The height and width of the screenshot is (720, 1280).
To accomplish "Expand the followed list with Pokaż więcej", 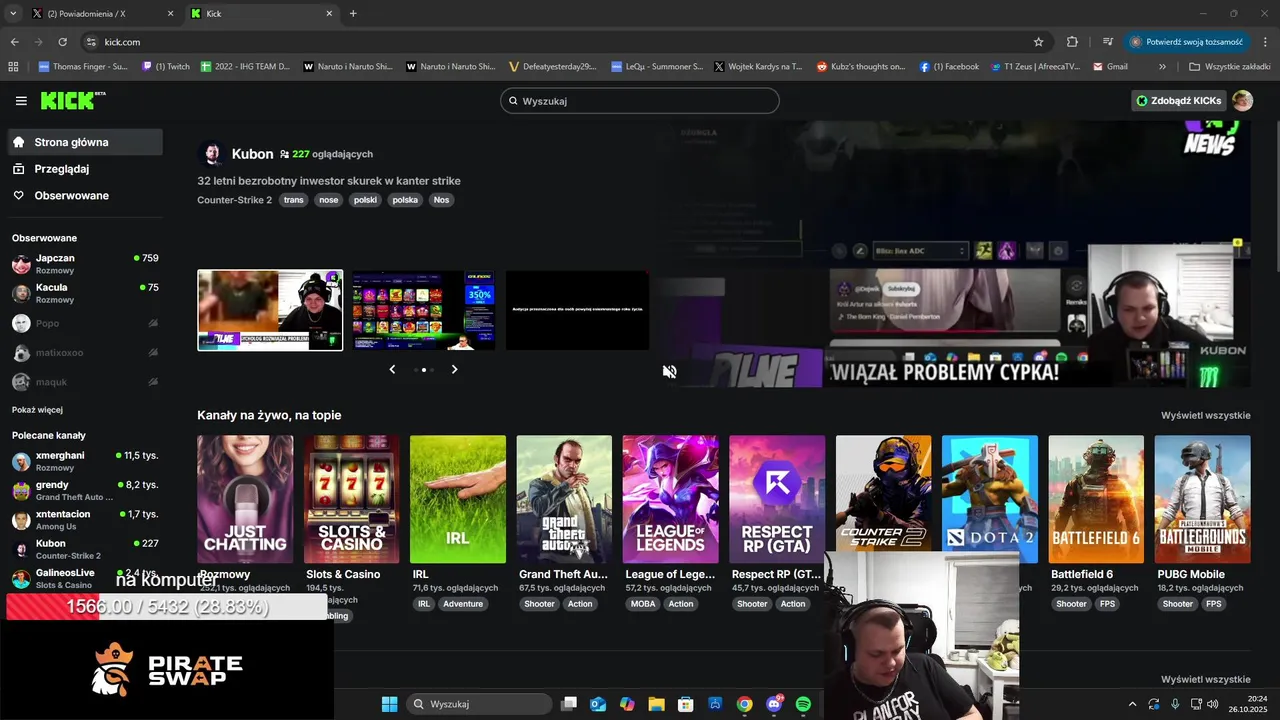I will point(37,410).
